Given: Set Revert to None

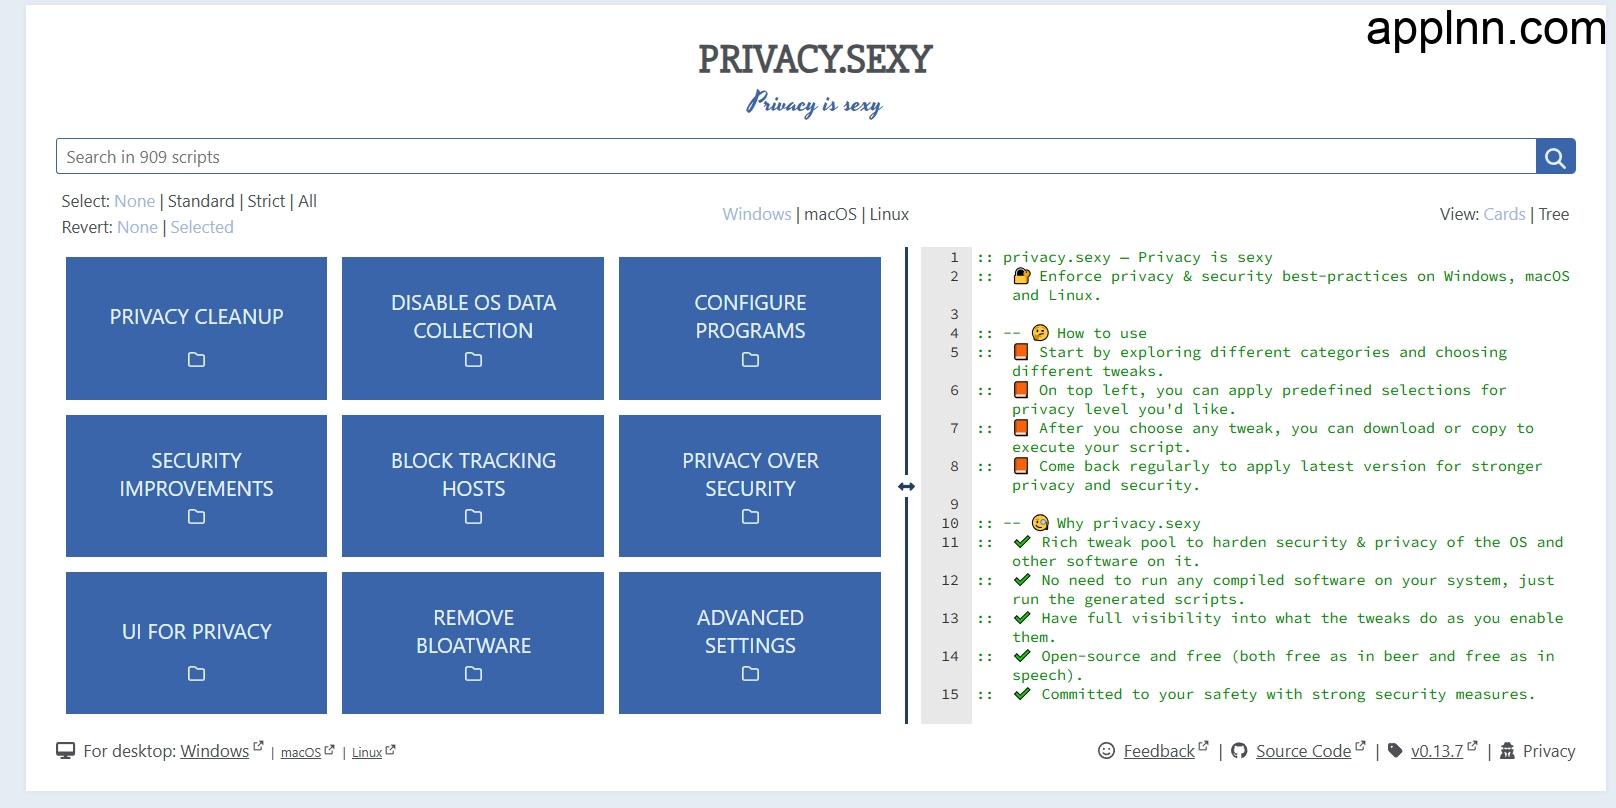Looking at the screenshot, I should (137, 227).
